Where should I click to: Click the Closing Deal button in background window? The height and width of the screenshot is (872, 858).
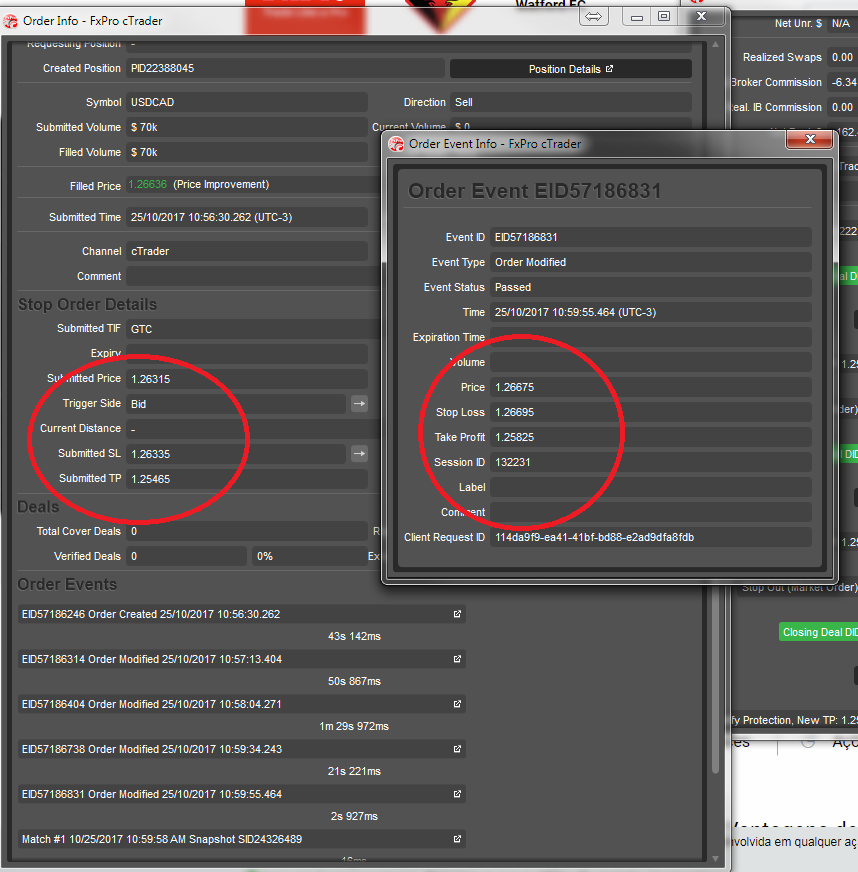[x=819, y=632]
